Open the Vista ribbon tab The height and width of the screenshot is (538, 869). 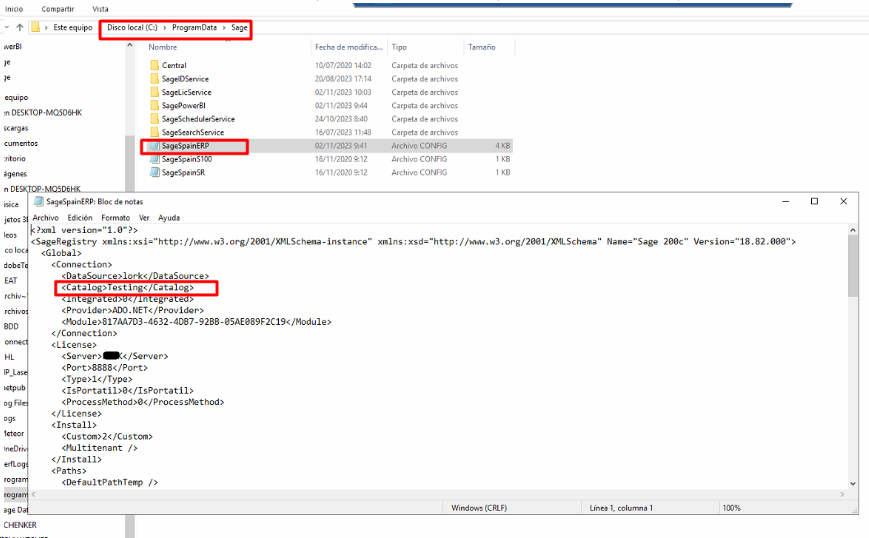click(100, 9)
